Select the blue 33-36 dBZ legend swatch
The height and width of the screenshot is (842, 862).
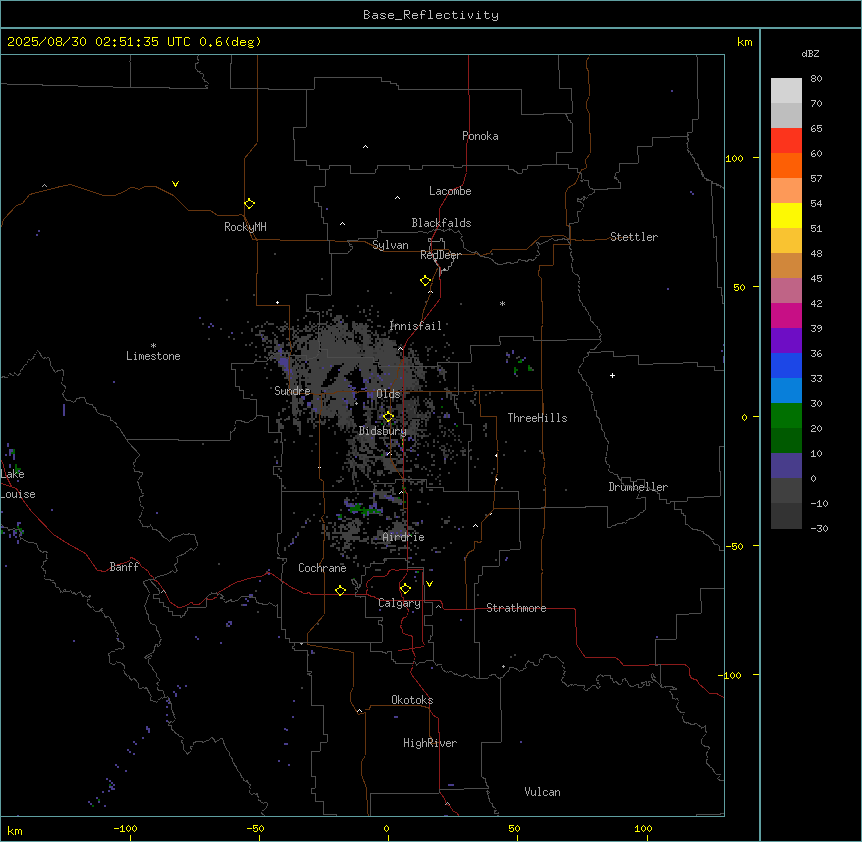click(x=786, y=365)
